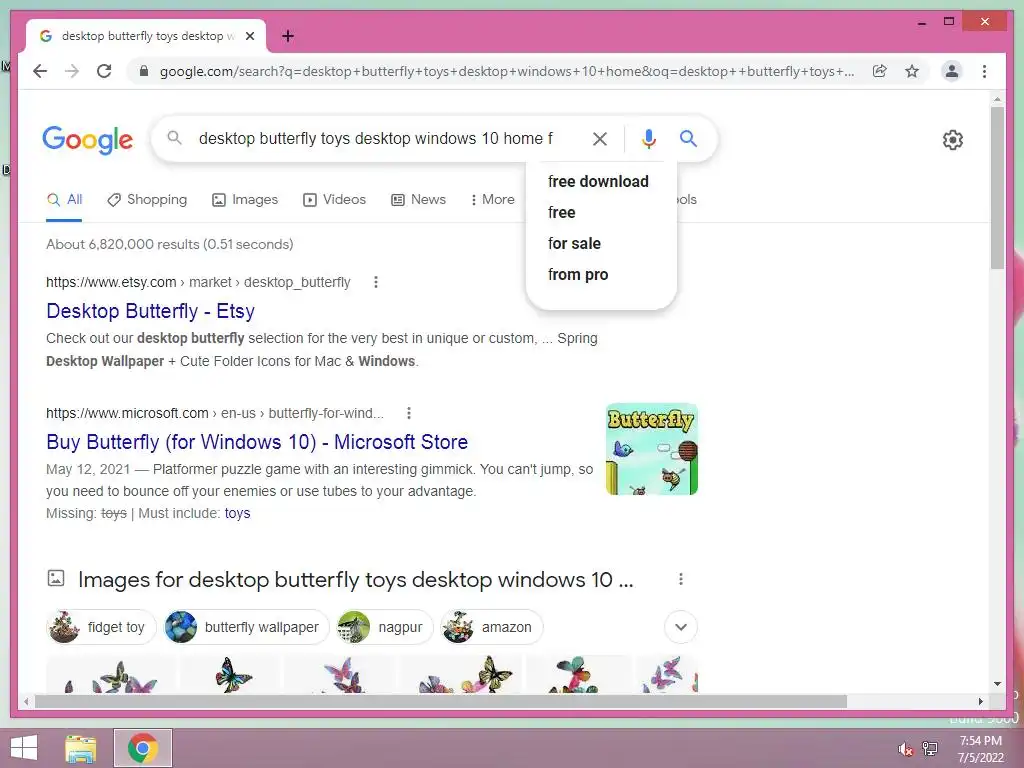Click the horizontal scrollbar thumb
Image resolution: width=1024 pixels, height=768 pixels.
pyautogui.click(x=441, y=701)
